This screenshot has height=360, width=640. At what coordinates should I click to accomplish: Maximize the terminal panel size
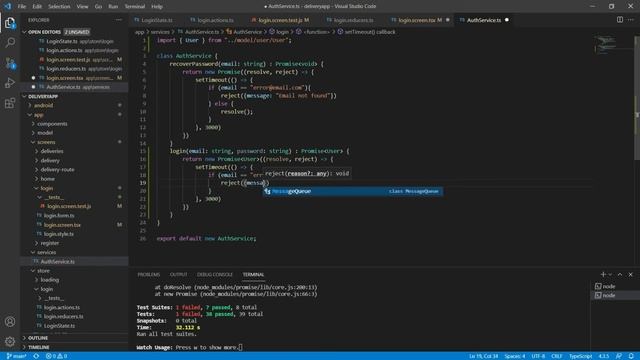620,275
